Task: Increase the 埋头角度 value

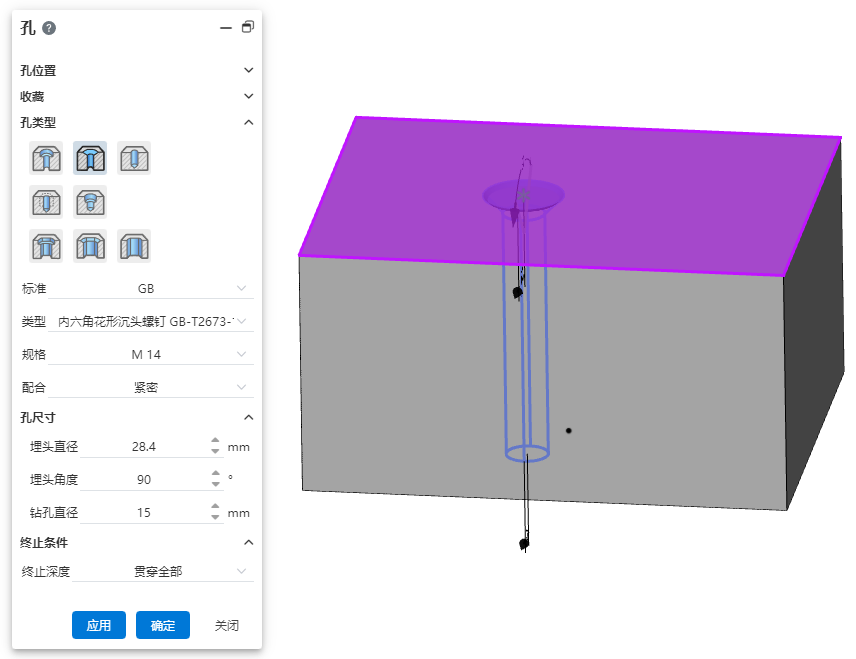Action: click(x=215, y=473)
